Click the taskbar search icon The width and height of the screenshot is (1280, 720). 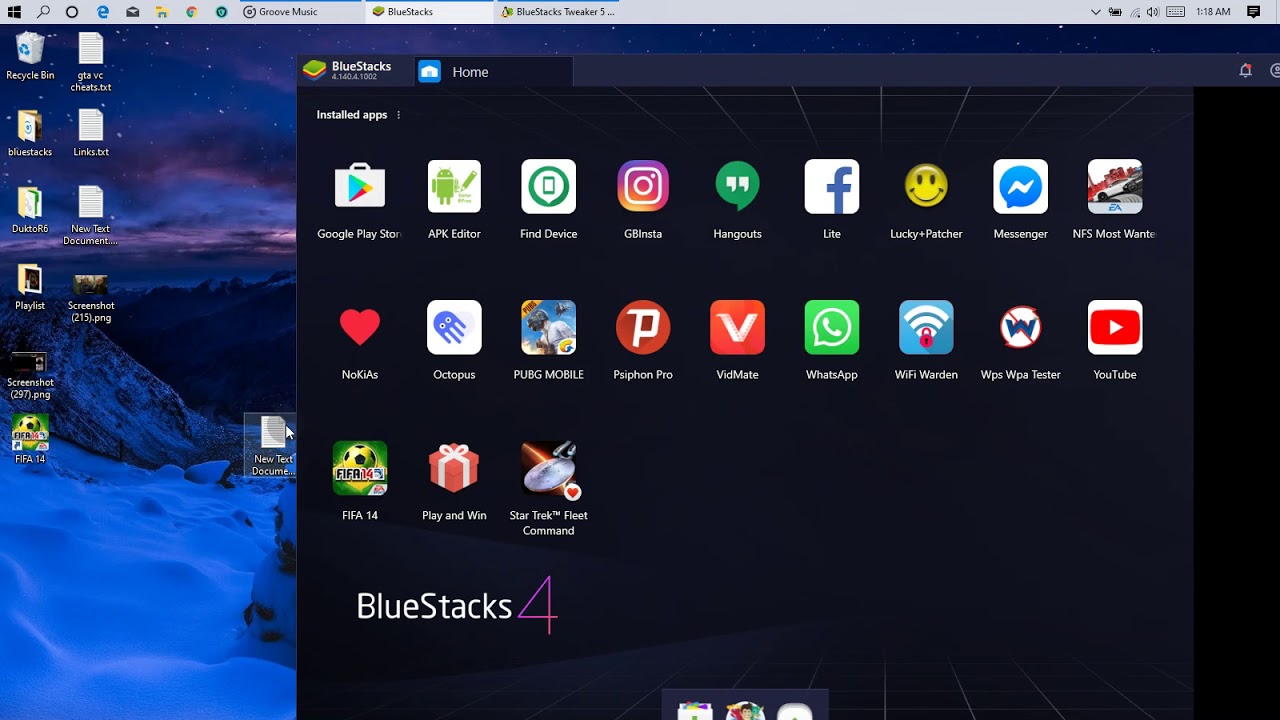tap(43, 12)
